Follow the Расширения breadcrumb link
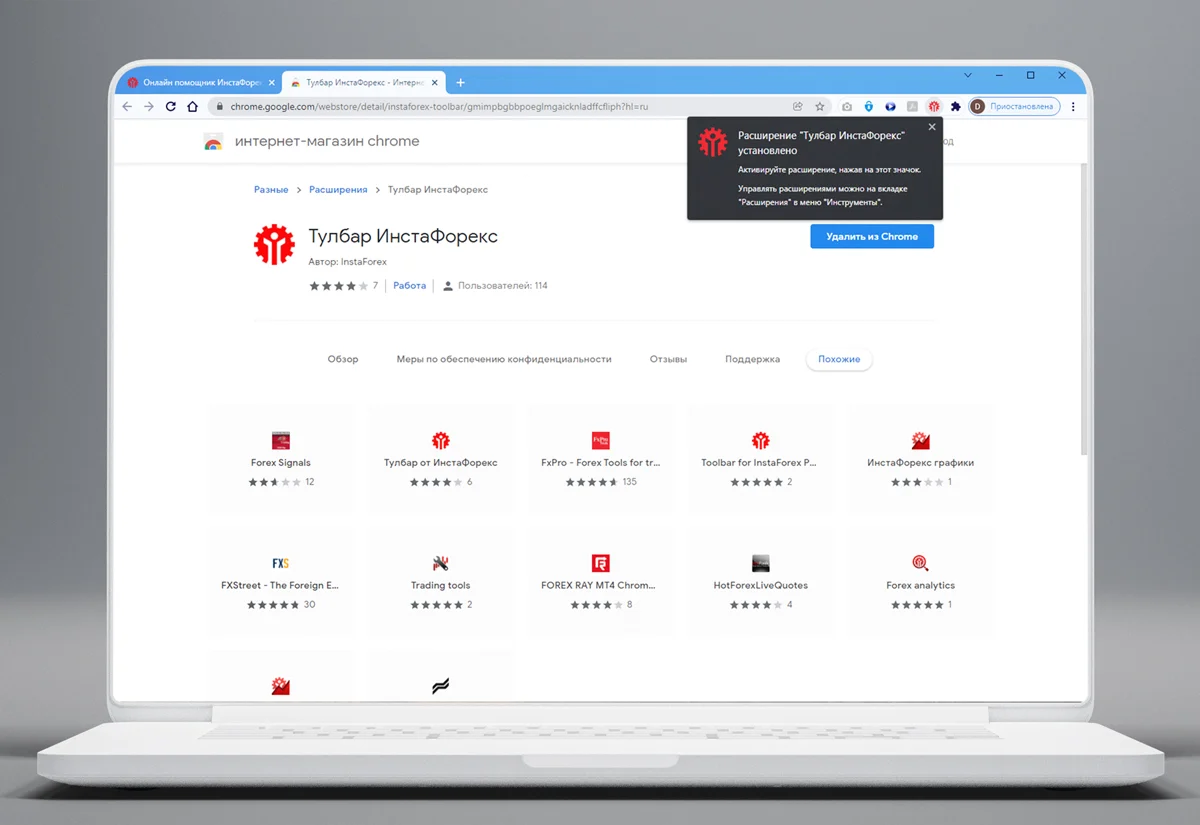Image resolution: width=1200 pixels, height=825 pixels. (x=338, y=190)
